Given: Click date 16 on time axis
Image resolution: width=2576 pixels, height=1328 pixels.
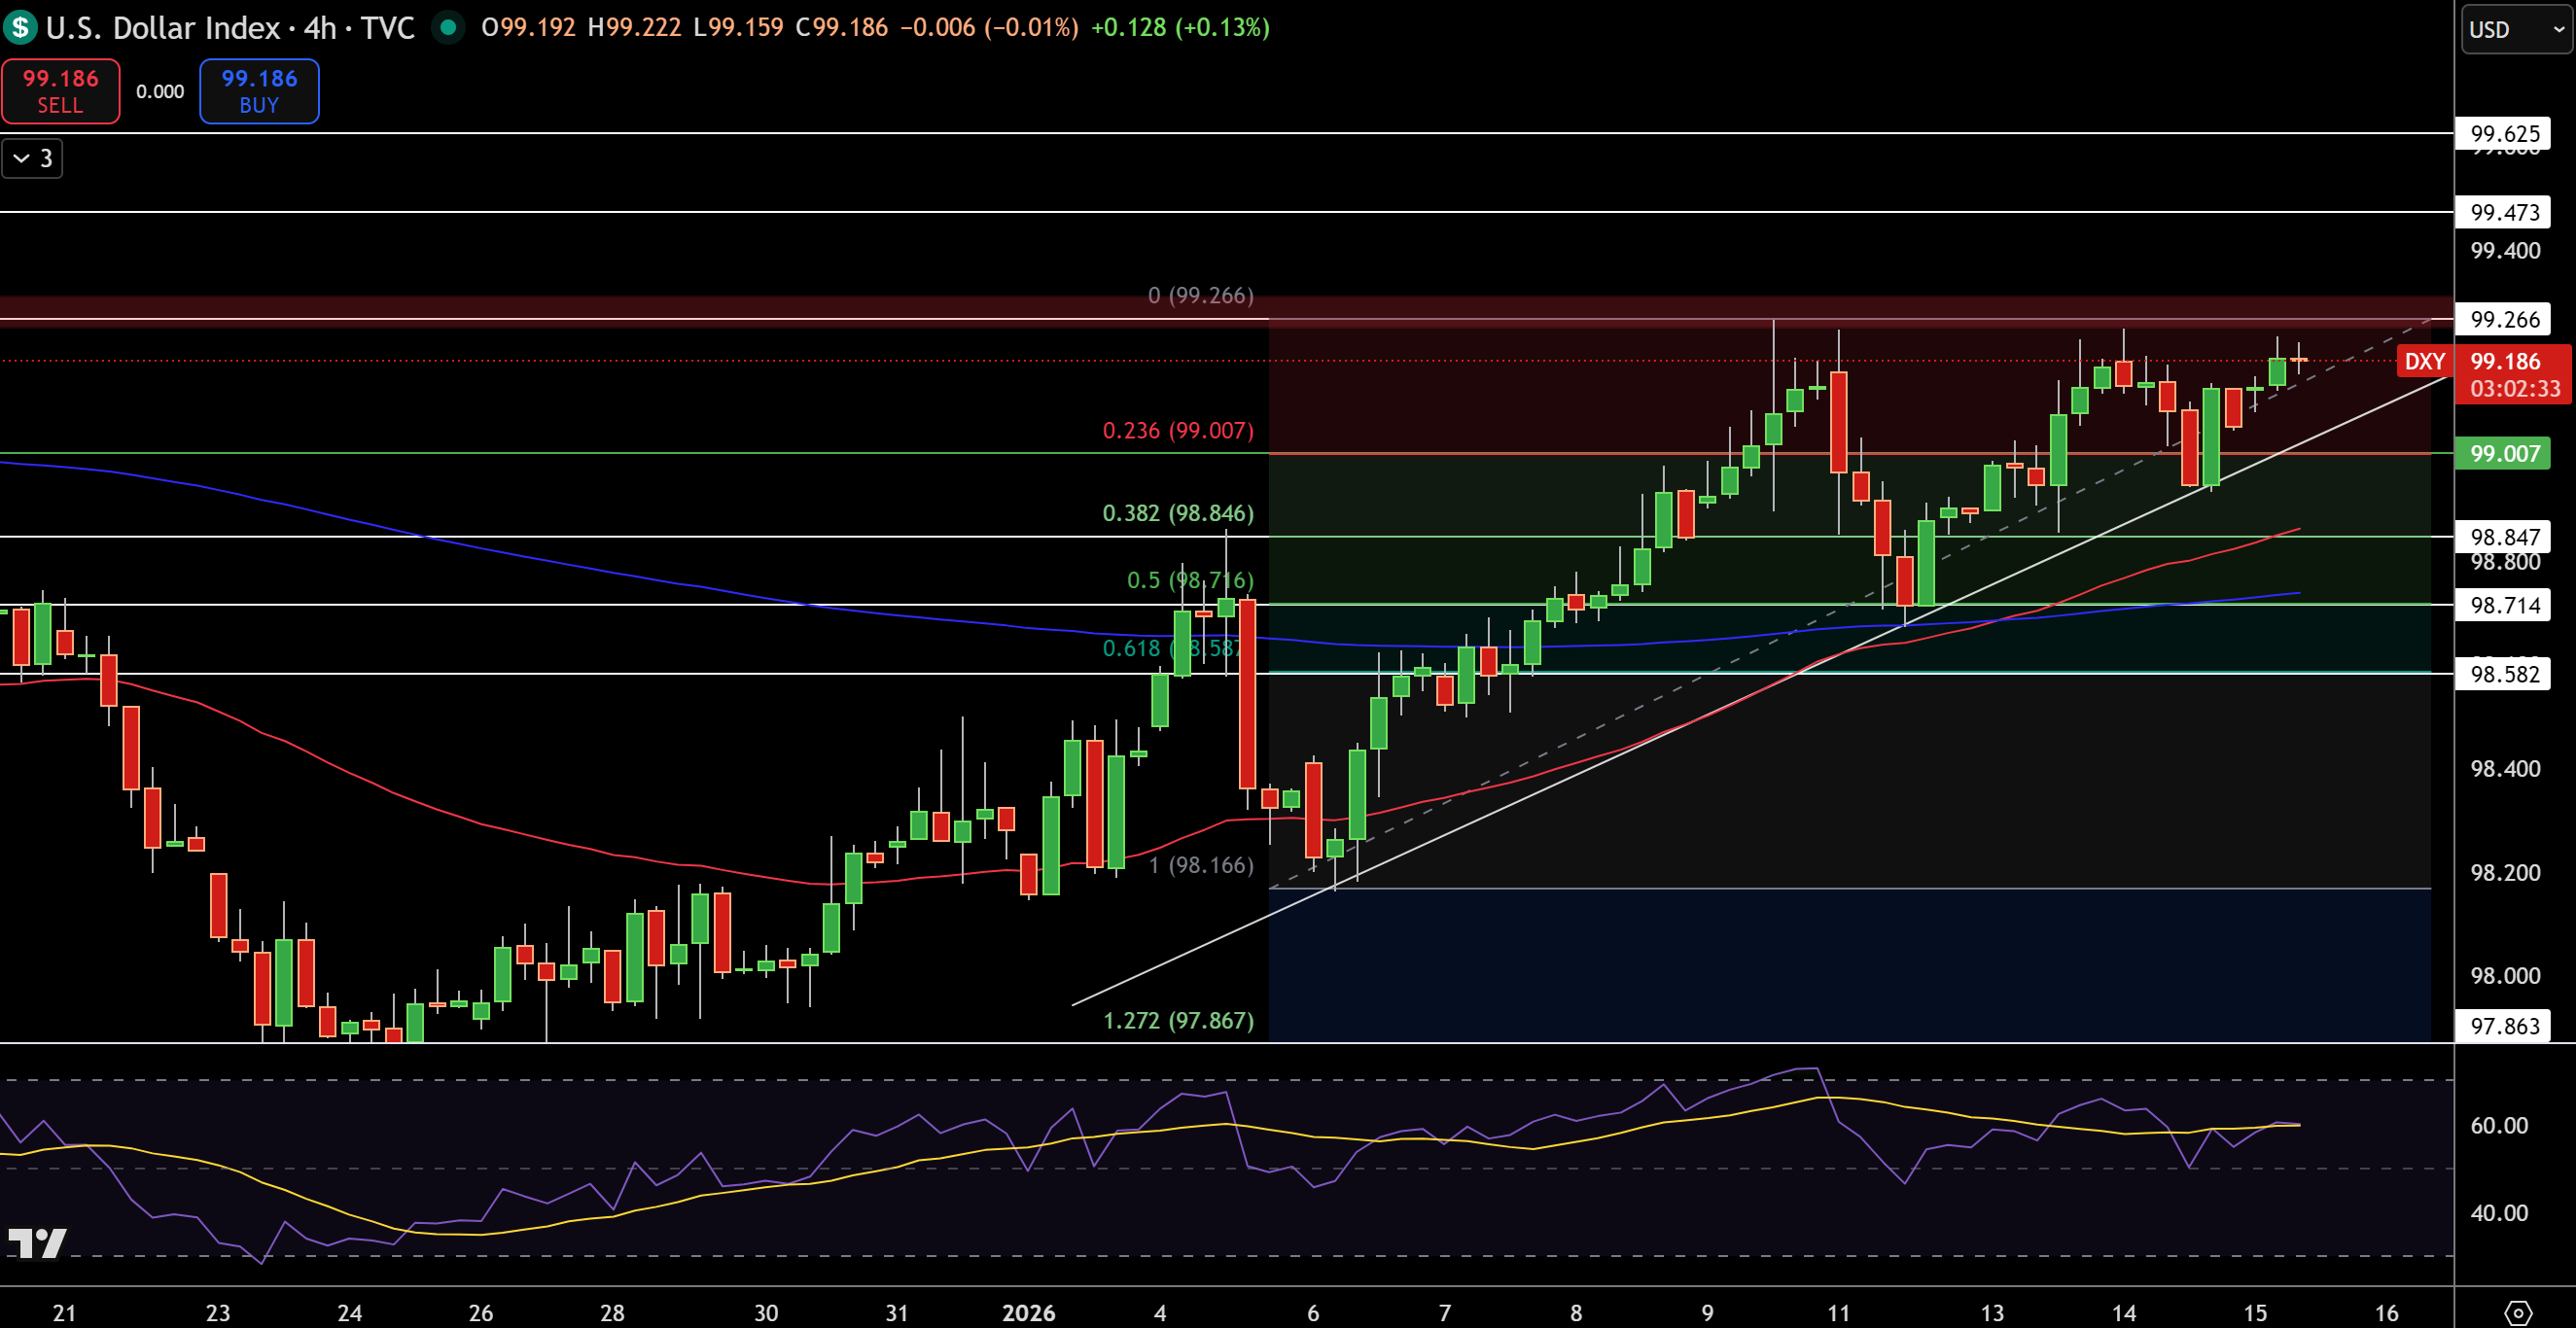Looking at the screenshot, I should coord(2387,1313).
